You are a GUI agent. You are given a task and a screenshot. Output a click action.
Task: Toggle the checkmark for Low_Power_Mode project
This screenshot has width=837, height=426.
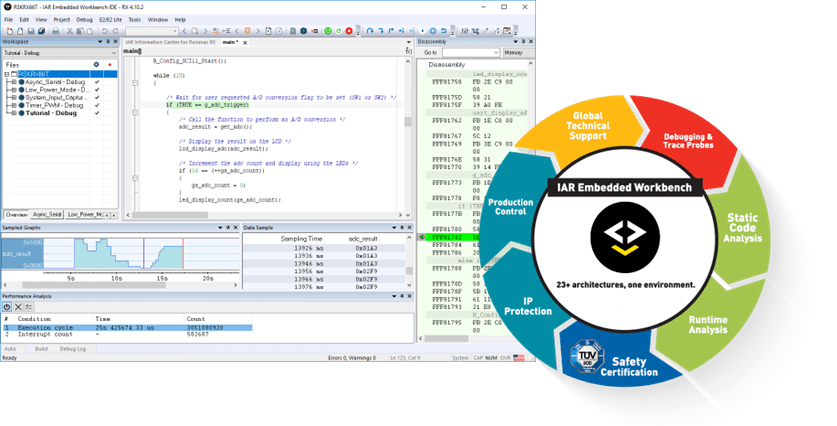pos(97,90)
